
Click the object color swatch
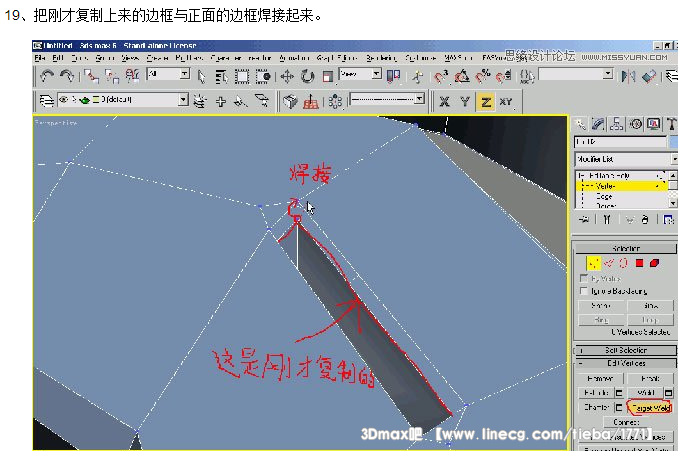[x=673, y=142]
